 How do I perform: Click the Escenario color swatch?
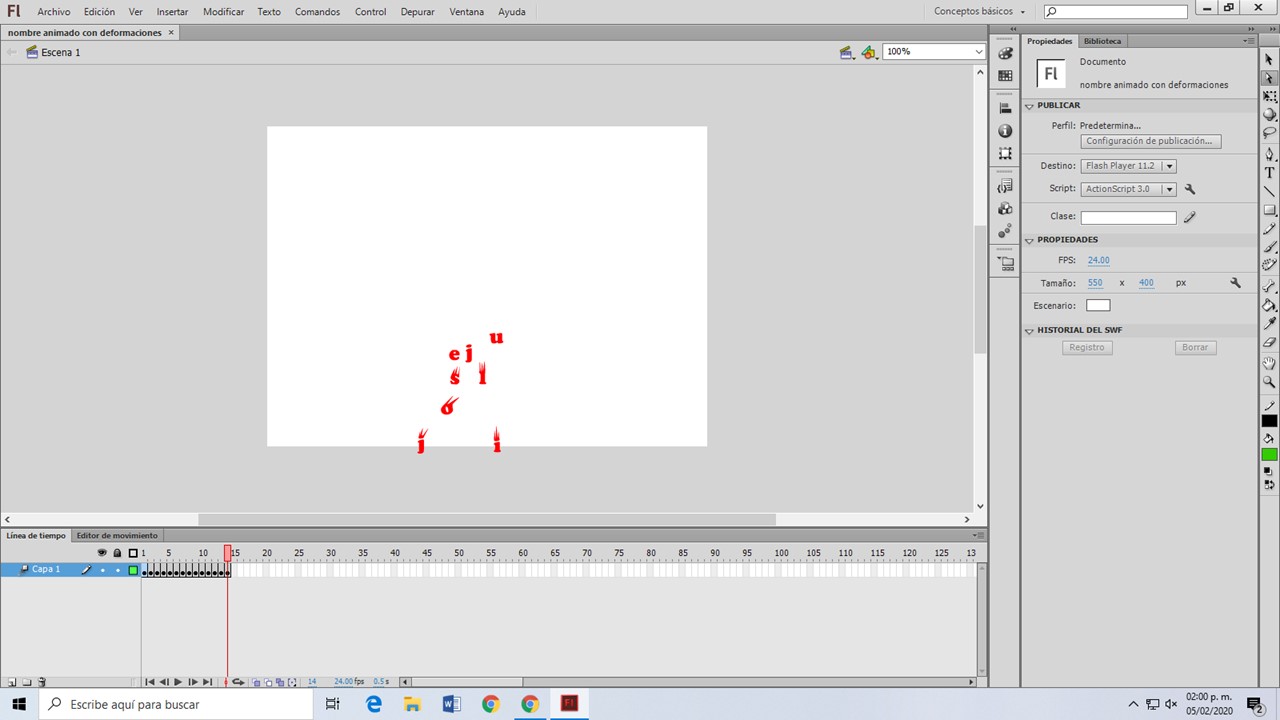pos(1097,305)
